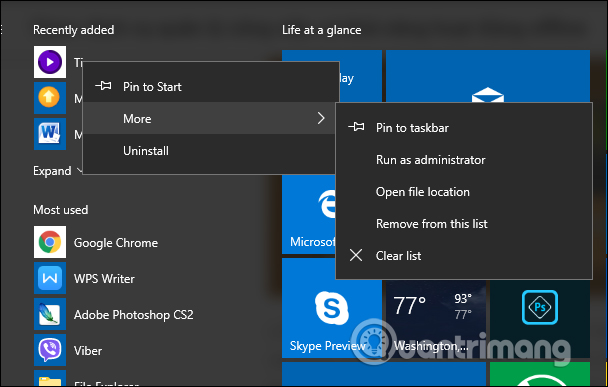Click the Word document app icon
The width and height of the screenshot is (608, 387).
[50, 134]
